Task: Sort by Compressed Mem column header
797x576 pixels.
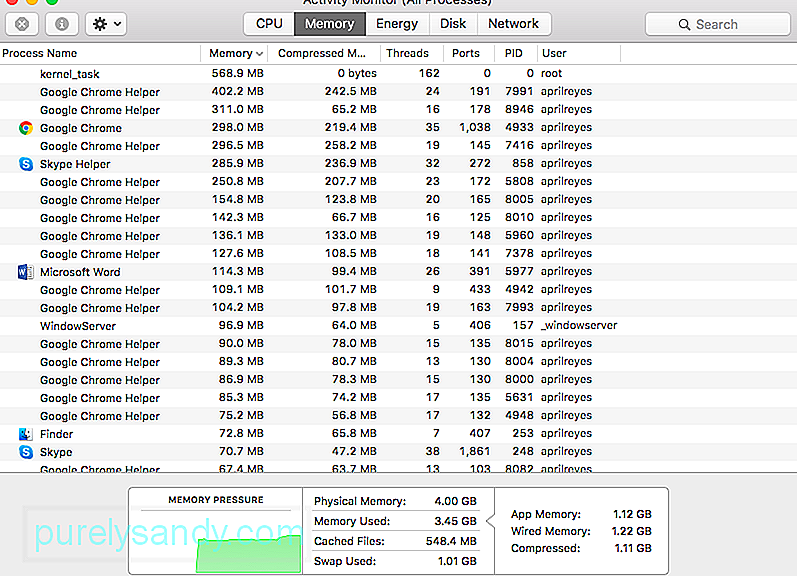Action: point(322,53)
